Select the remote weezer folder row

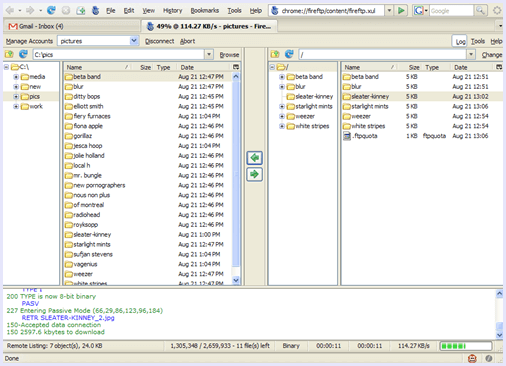(422, 116)
